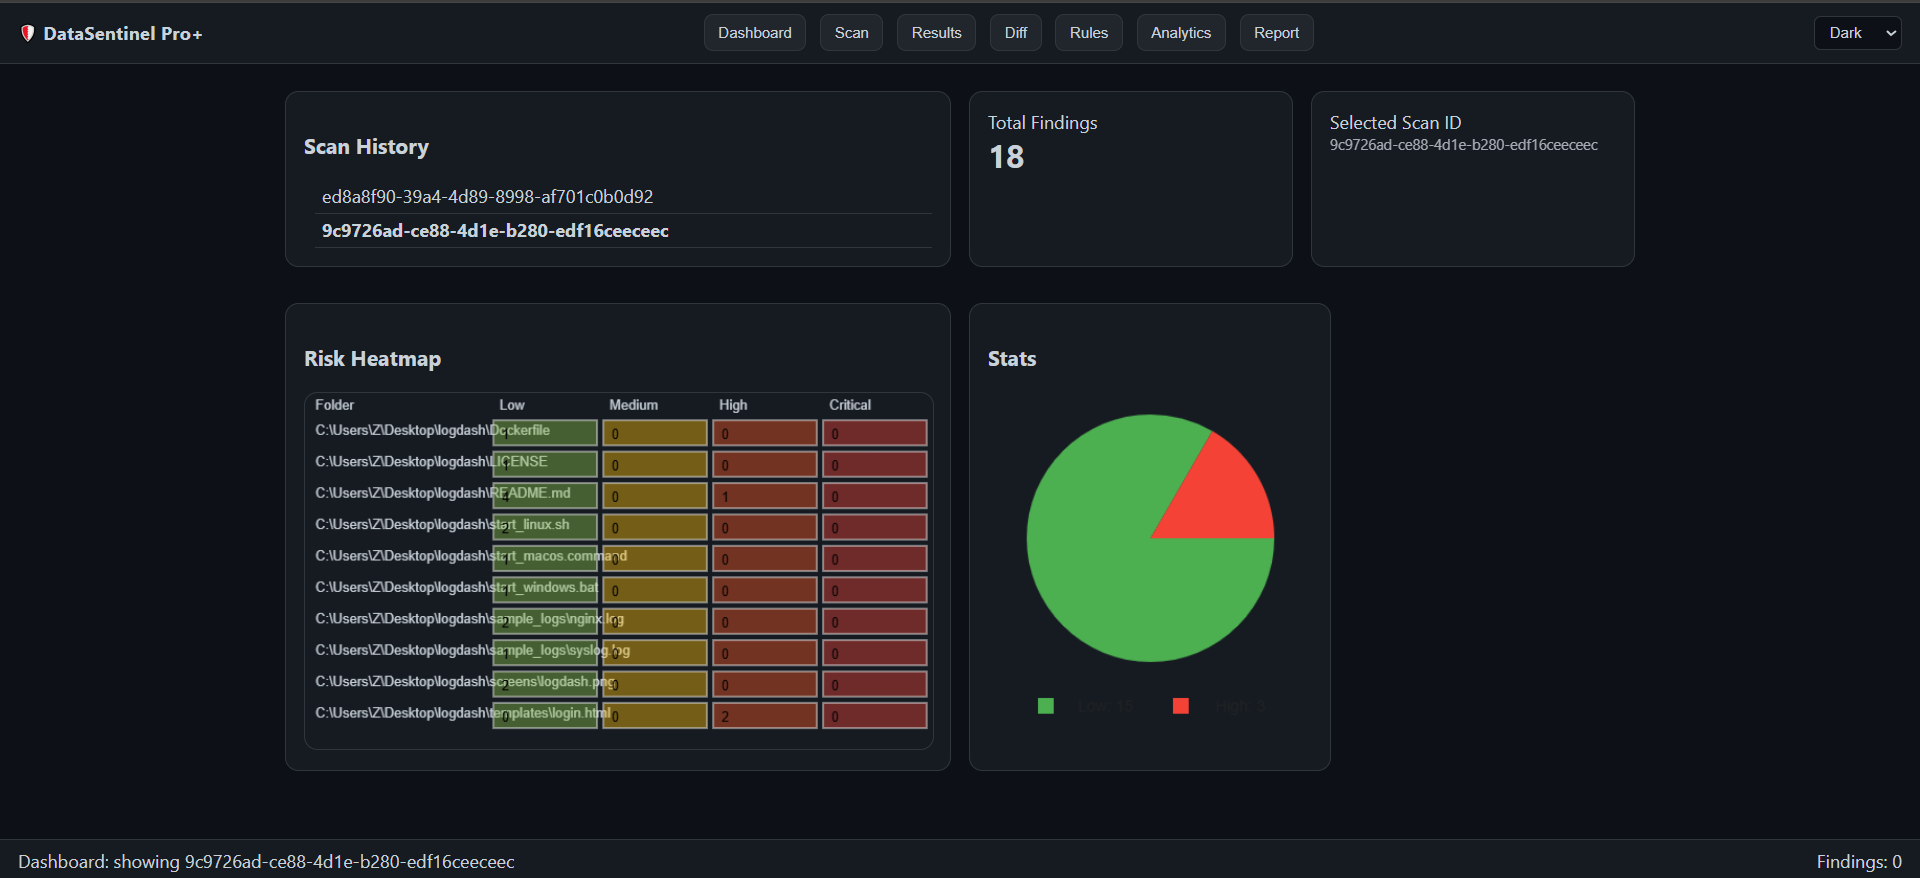The image size is (1920, 878).
Task: Click the 'Low: 15' legend label
Action: pyautogui.click(x=1106, y=706)
